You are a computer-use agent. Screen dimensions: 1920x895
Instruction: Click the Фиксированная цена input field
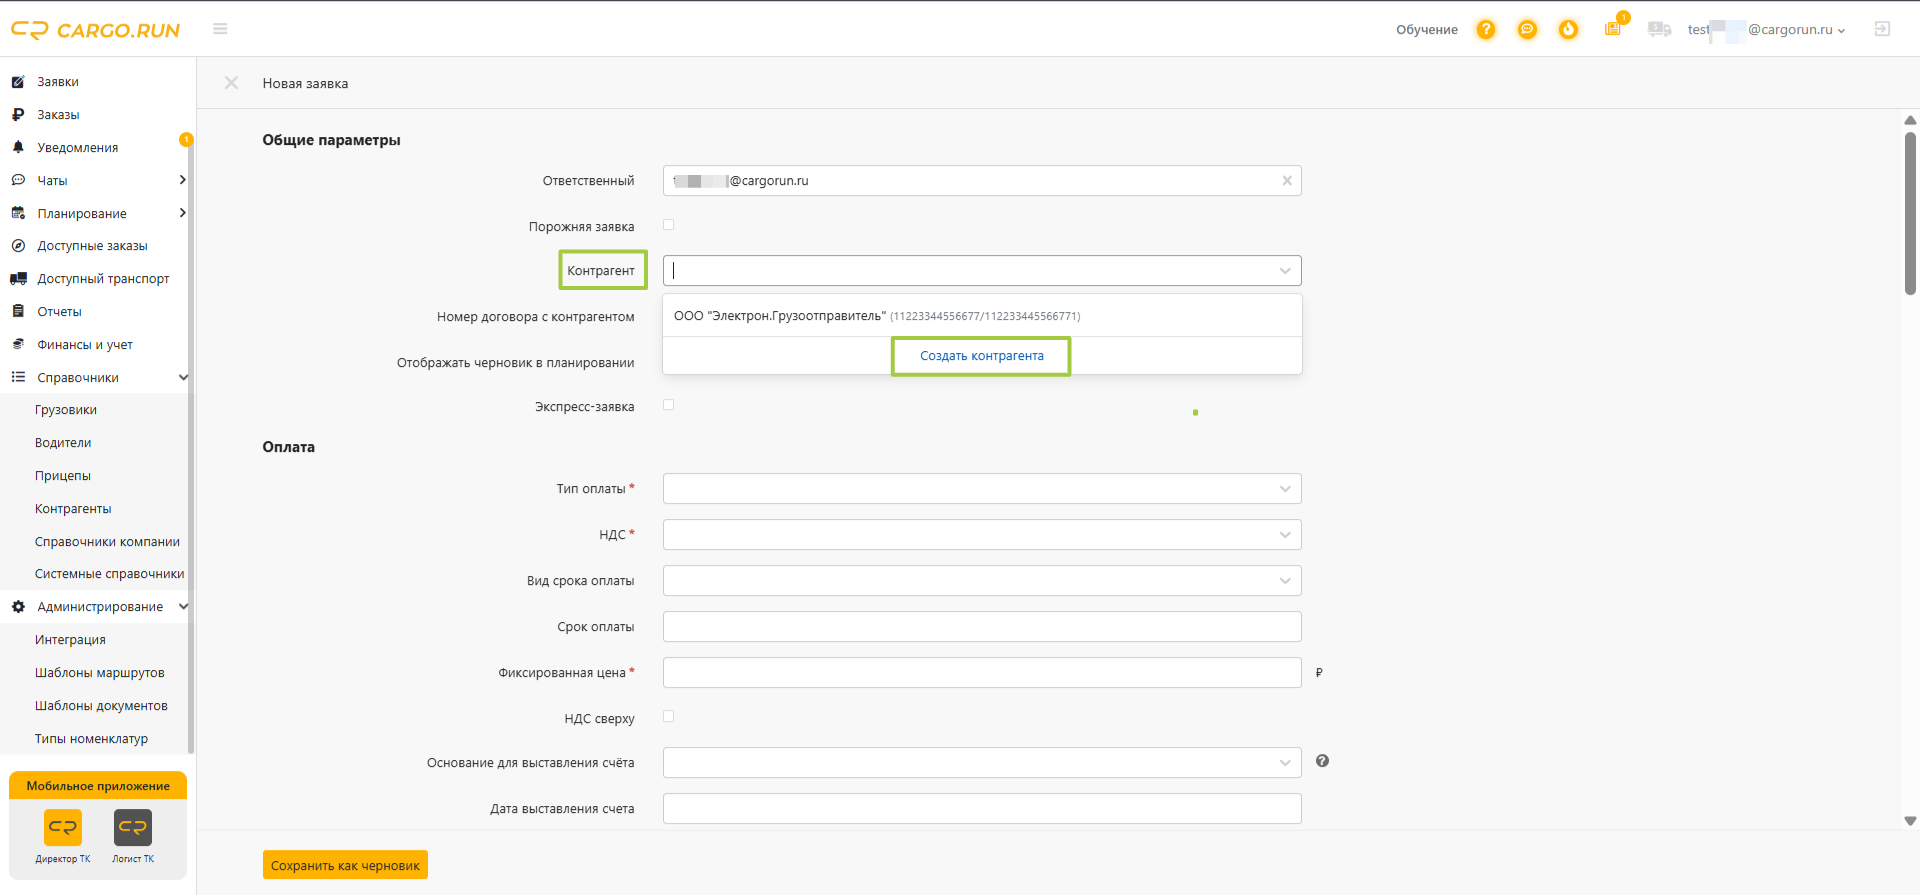pyautogui.click(x=982, y=673)
